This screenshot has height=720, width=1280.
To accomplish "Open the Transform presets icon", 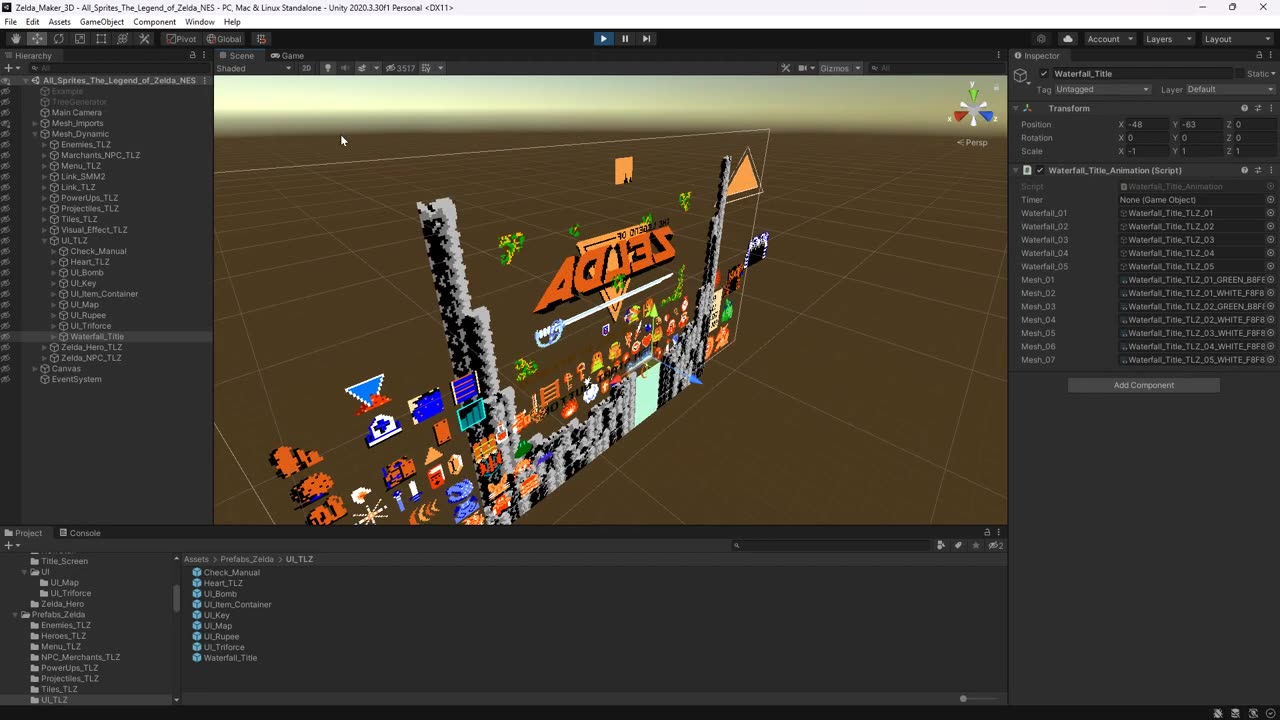I will click(1258, 108).
